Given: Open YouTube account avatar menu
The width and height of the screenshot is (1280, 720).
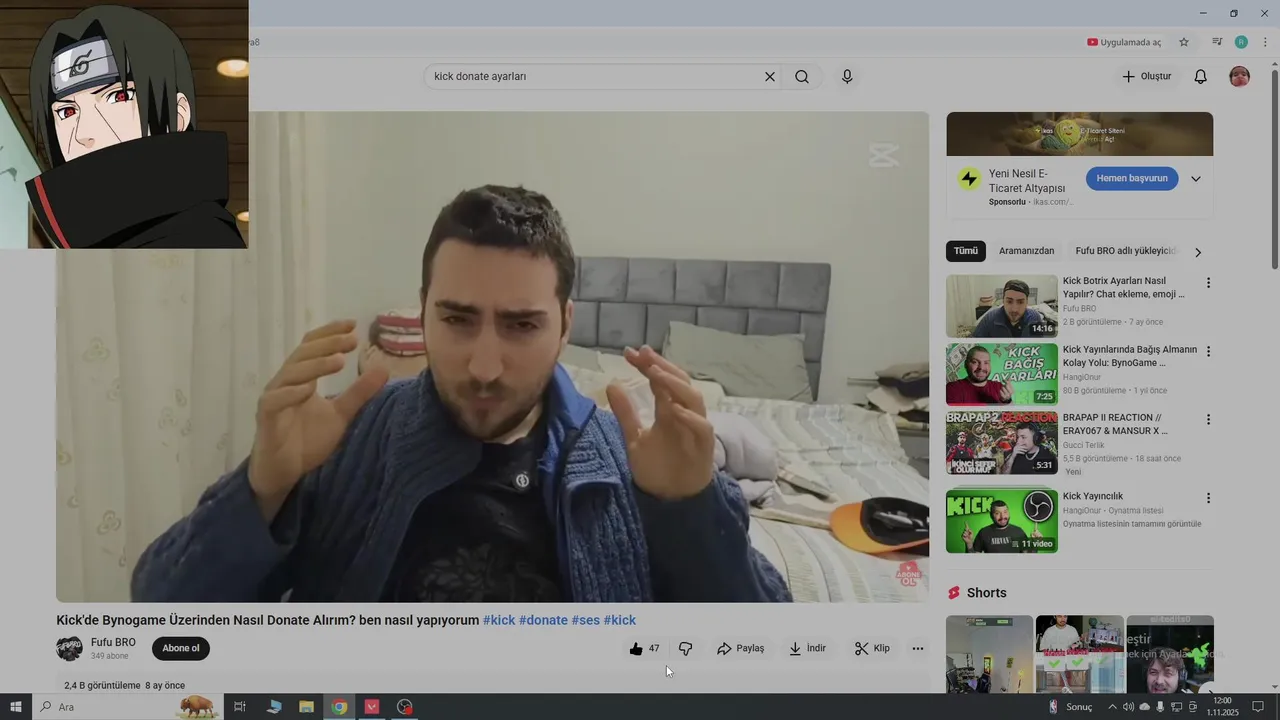Looking at the screenshot, I should [x=1239, y=77].
